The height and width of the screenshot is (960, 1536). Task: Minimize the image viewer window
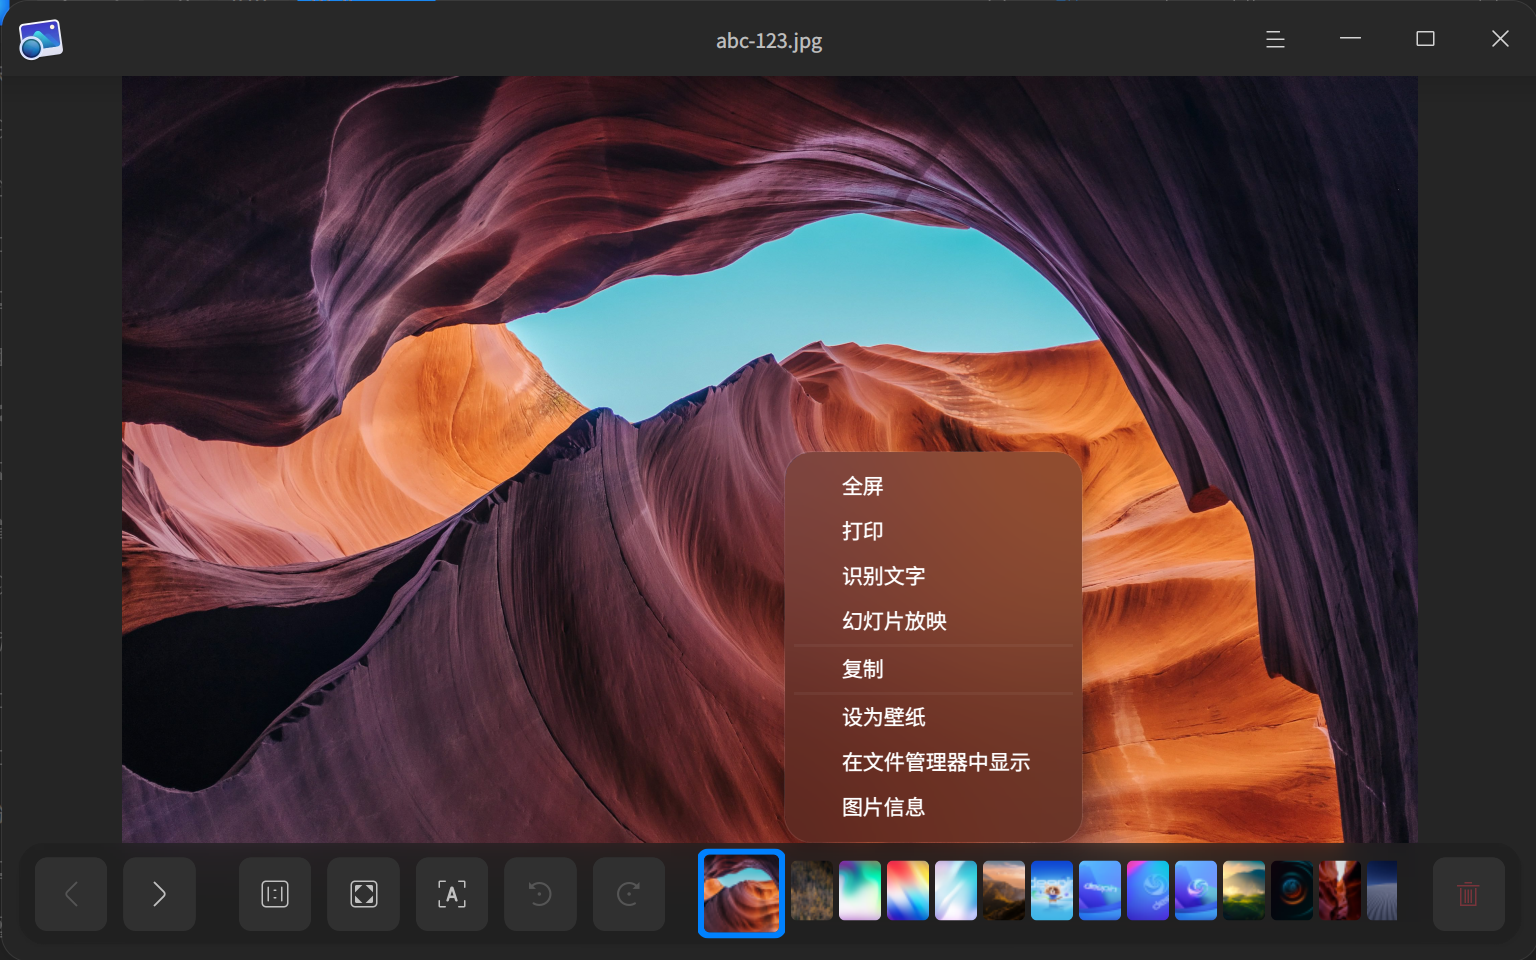coord(1350,39)
